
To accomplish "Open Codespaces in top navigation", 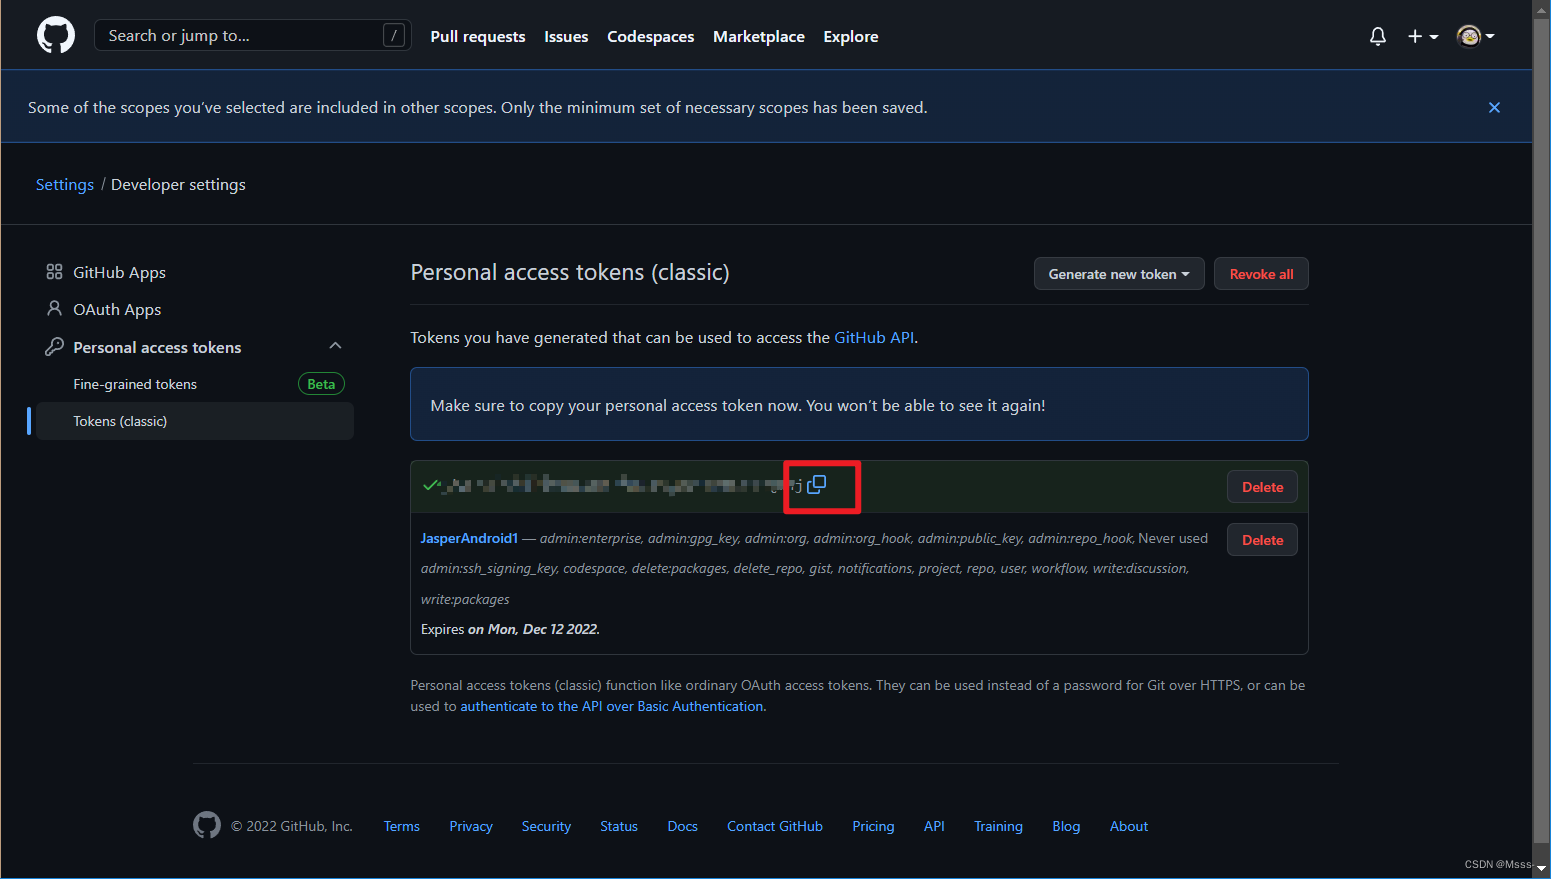I will click(650, 36).
